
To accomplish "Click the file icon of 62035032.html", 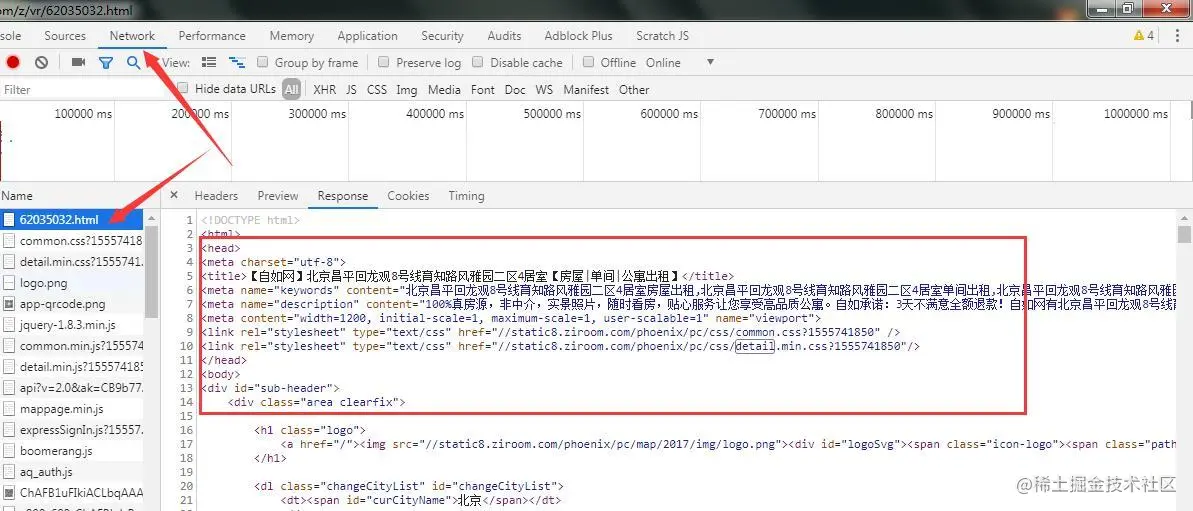I will [x=9, y=220].
